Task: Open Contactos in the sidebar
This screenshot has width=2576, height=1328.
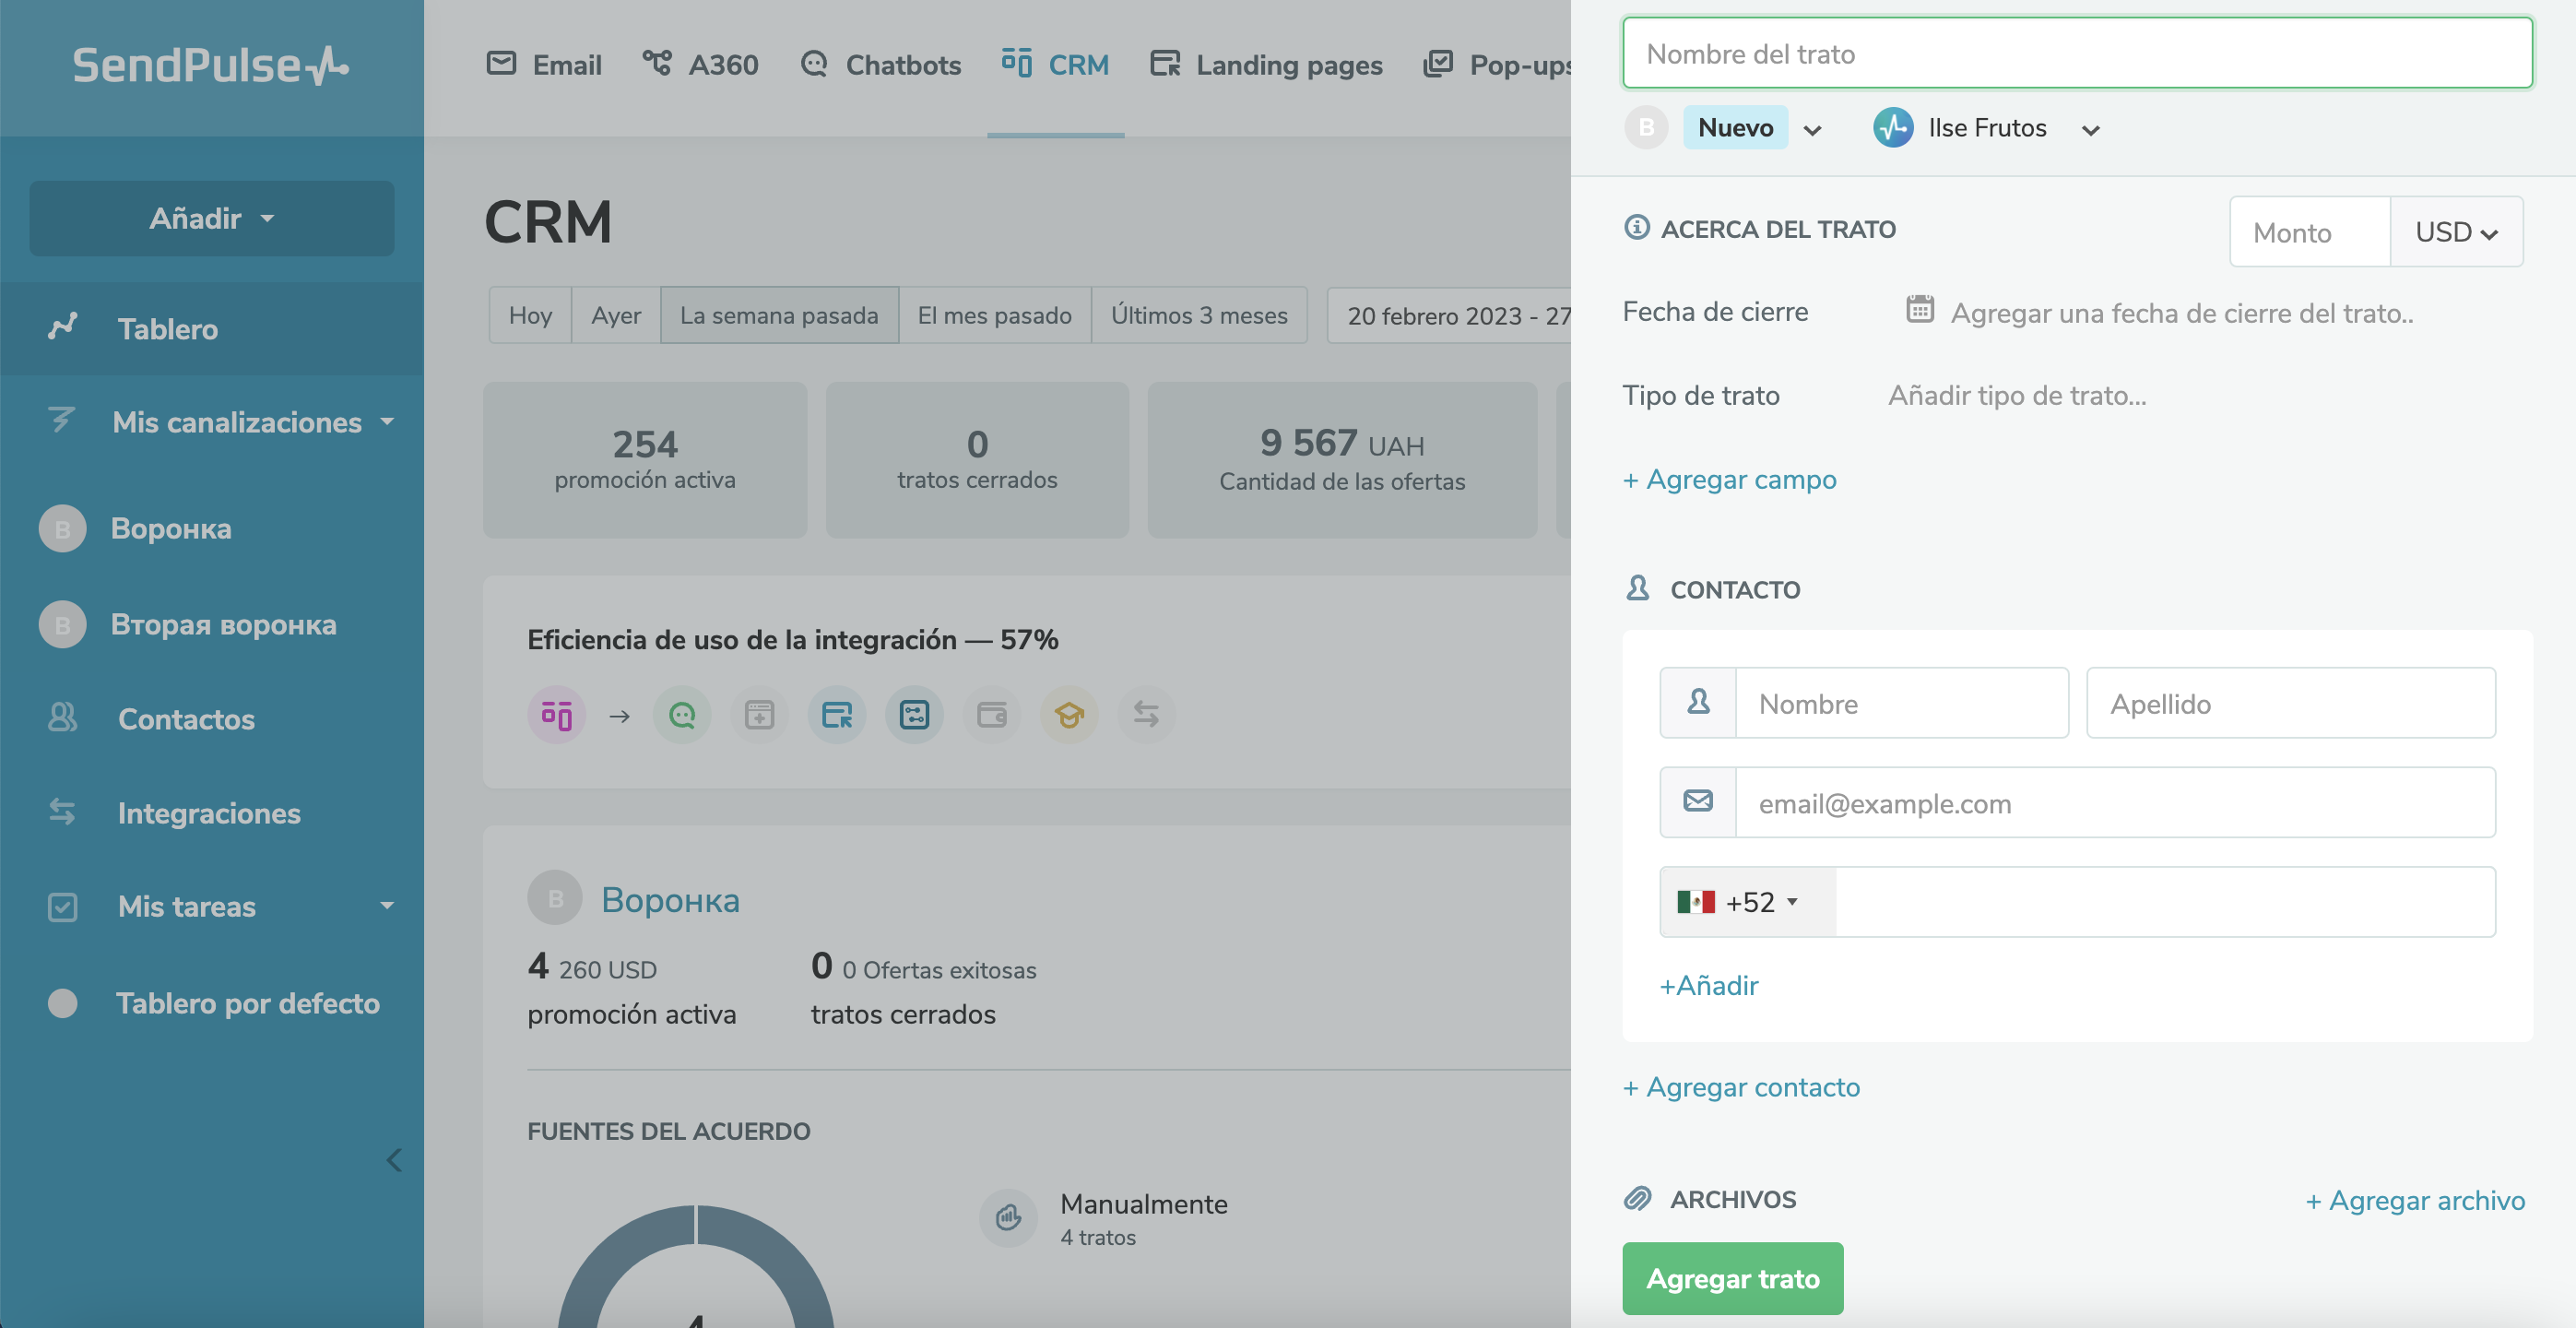Action: pyautogui.click(x=186, y=719)
